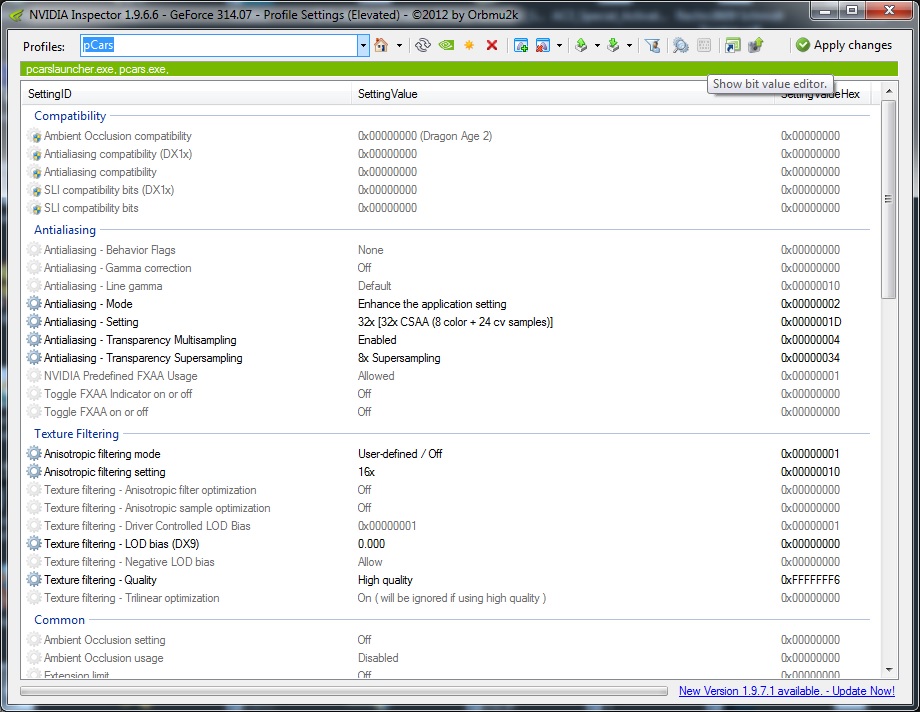The image size is (920, 712).
Task: Click gear icon for Anisotropic filtering mode
Action: (x=34, y=454)
